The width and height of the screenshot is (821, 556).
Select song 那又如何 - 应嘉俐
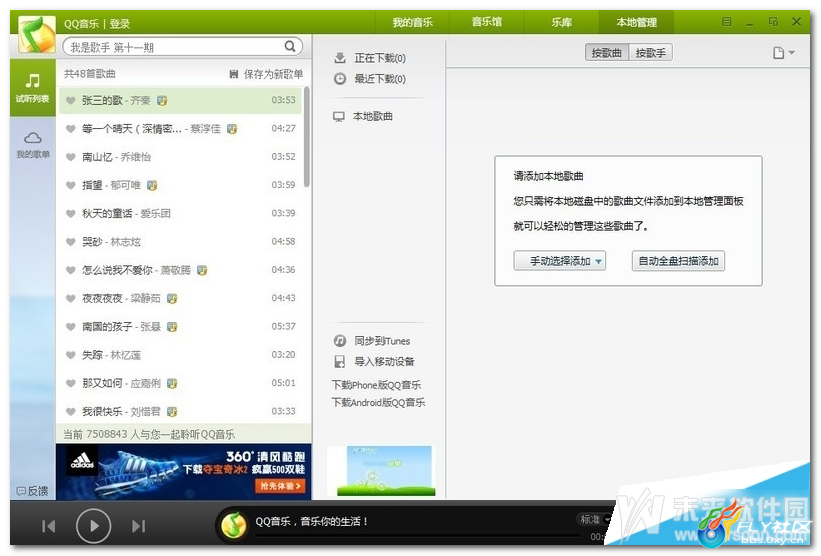(x=180, y=383)
